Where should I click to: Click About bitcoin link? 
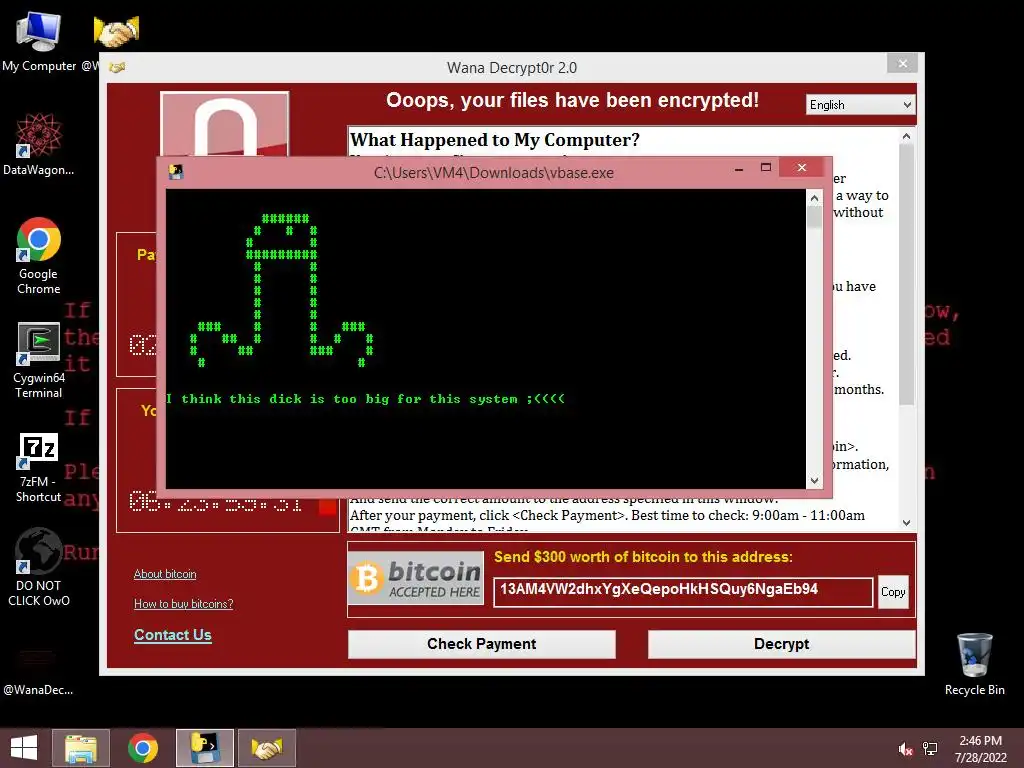[x=165, y=574]
